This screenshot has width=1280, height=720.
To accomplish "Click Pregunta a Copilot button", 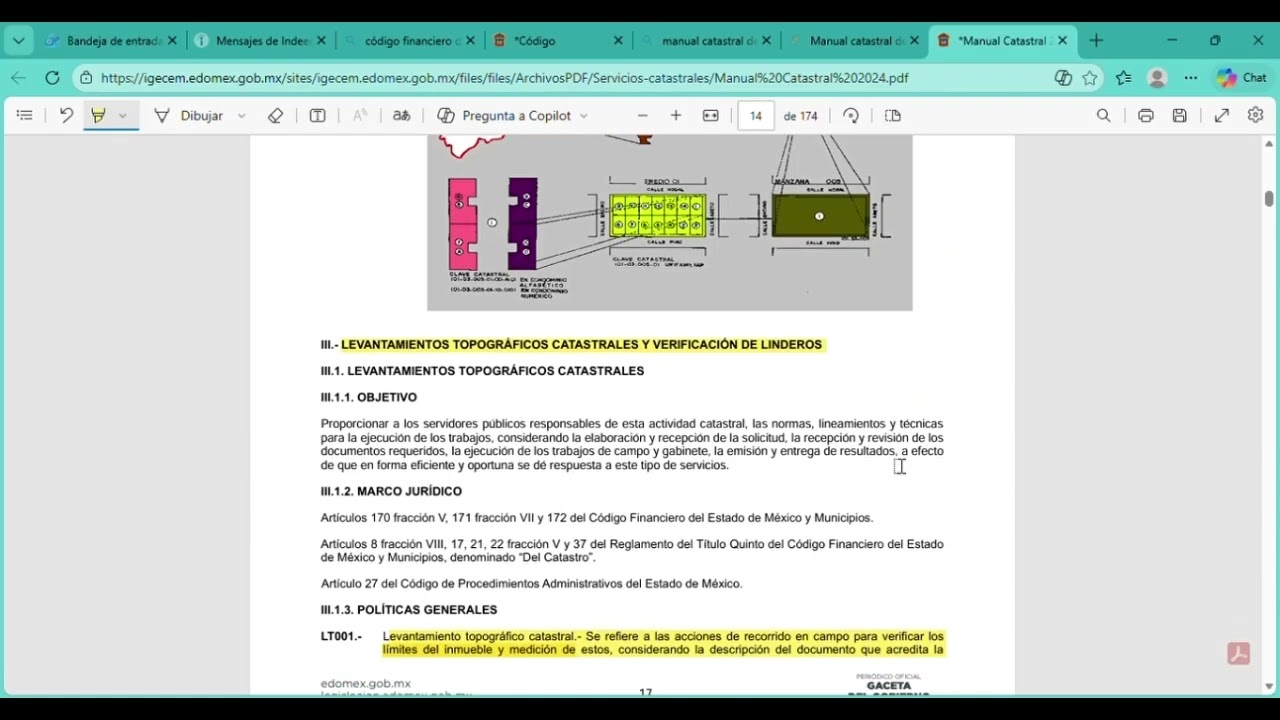I will tap(505, 116).
